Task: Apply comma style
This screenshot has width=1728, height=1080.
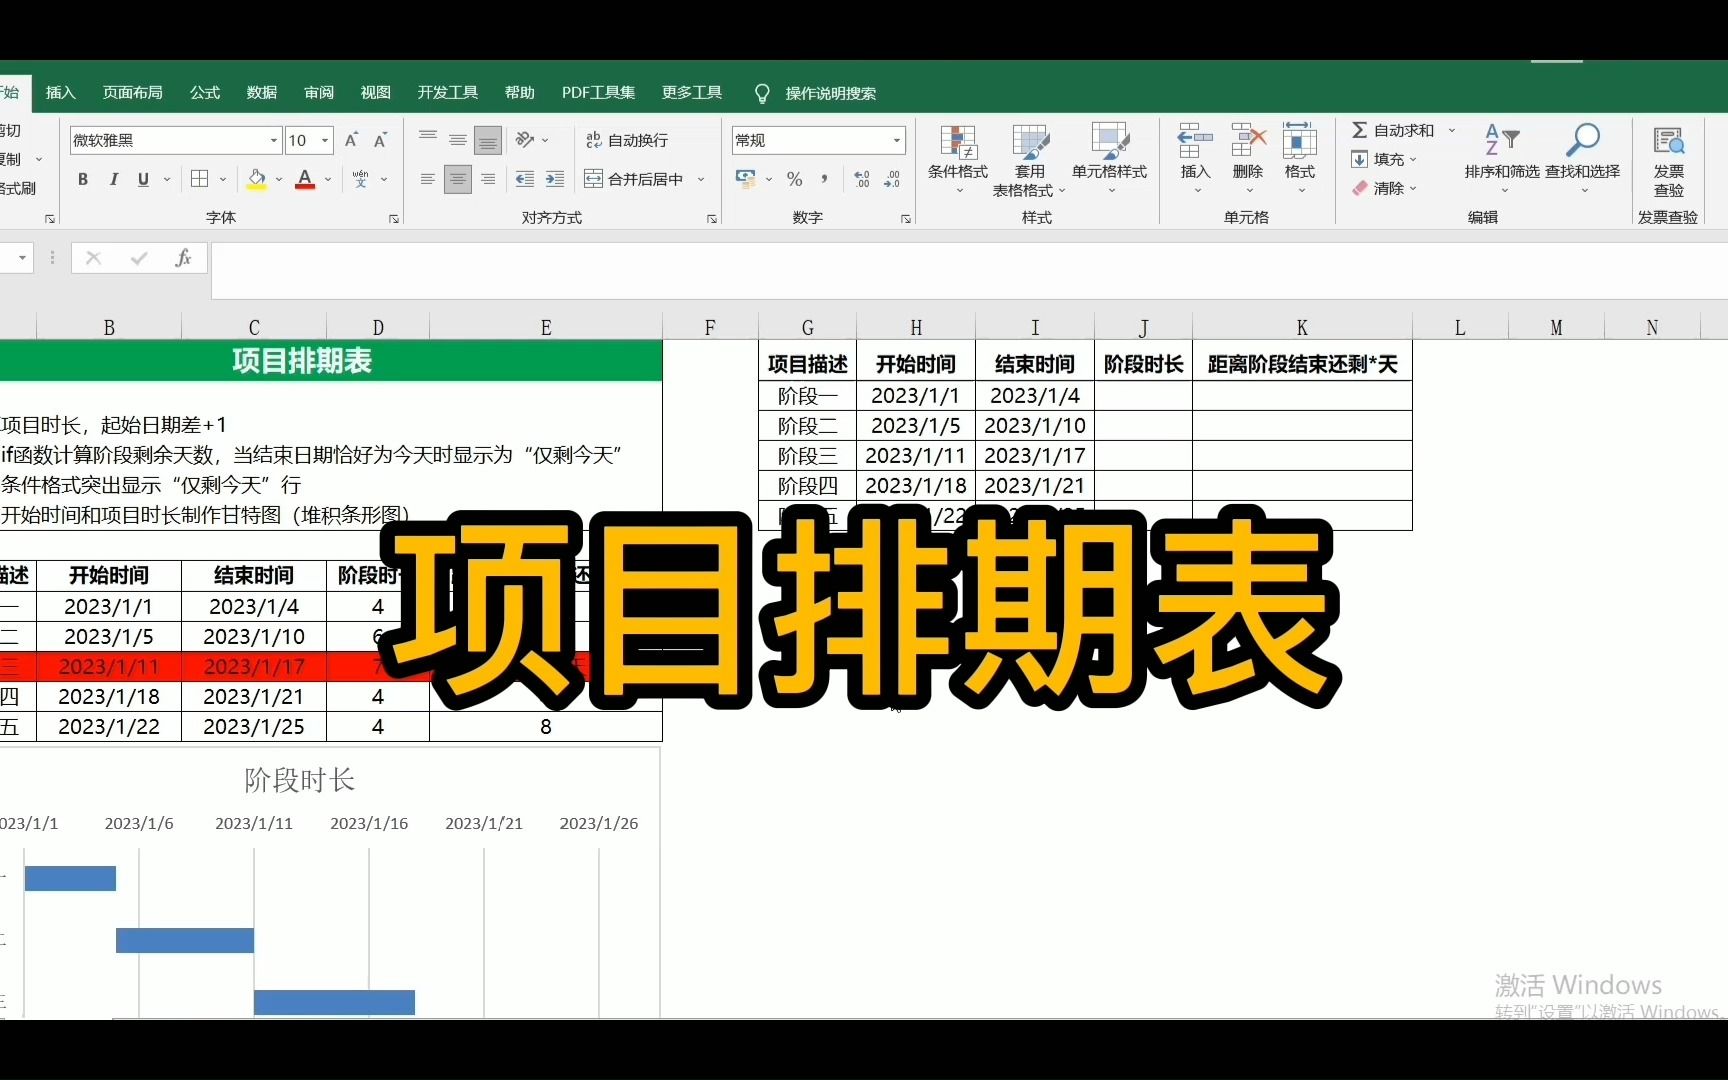Action: pos(825,179)
